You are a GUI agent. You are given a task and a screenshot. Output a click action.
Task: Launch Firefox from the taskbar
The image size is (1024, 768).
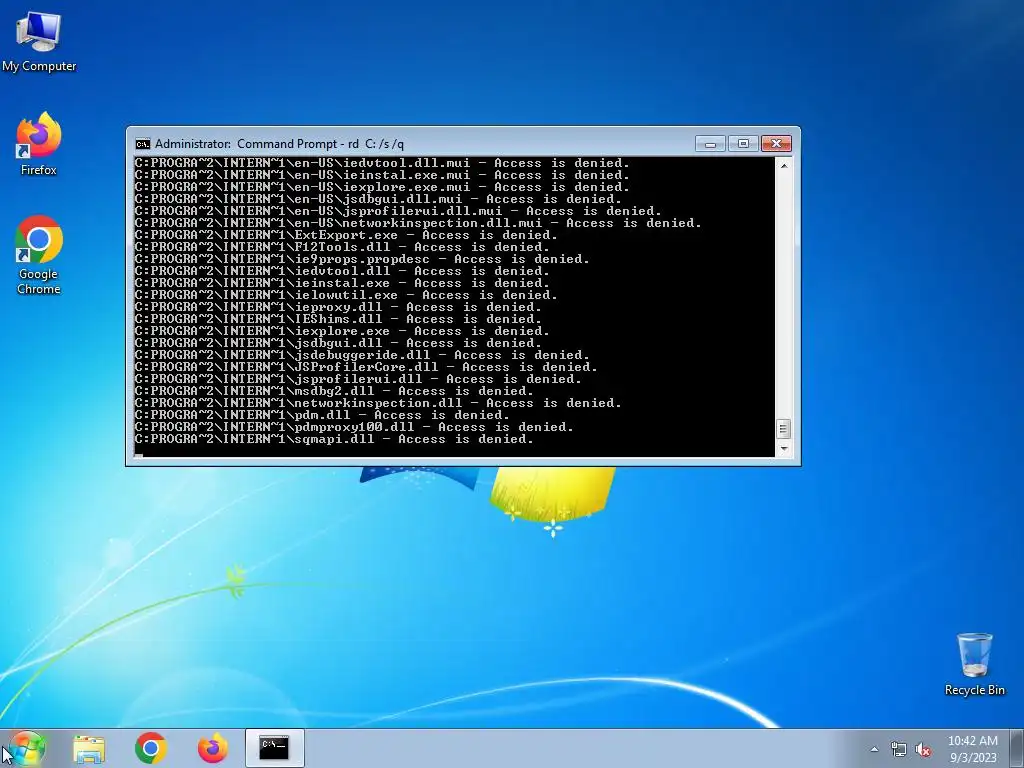click(213, 748)
